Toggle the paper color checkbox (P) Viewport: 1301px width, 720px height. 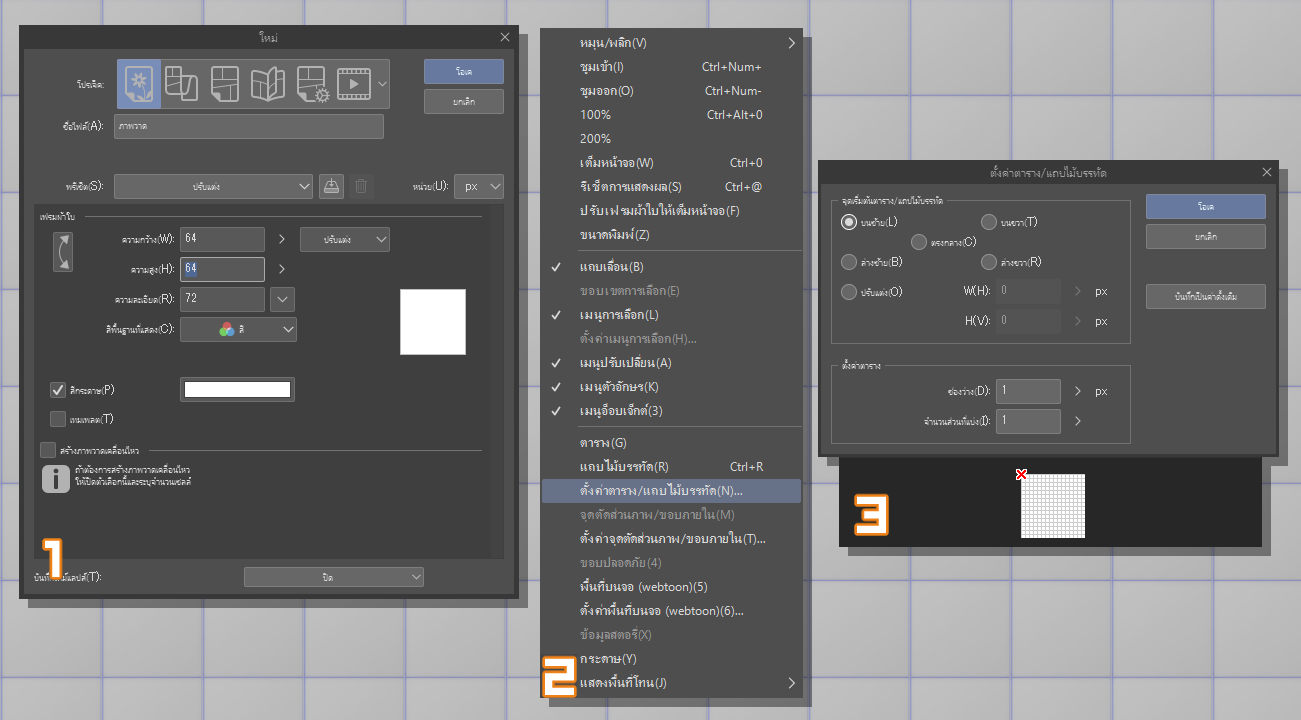[x=58, y=390]
